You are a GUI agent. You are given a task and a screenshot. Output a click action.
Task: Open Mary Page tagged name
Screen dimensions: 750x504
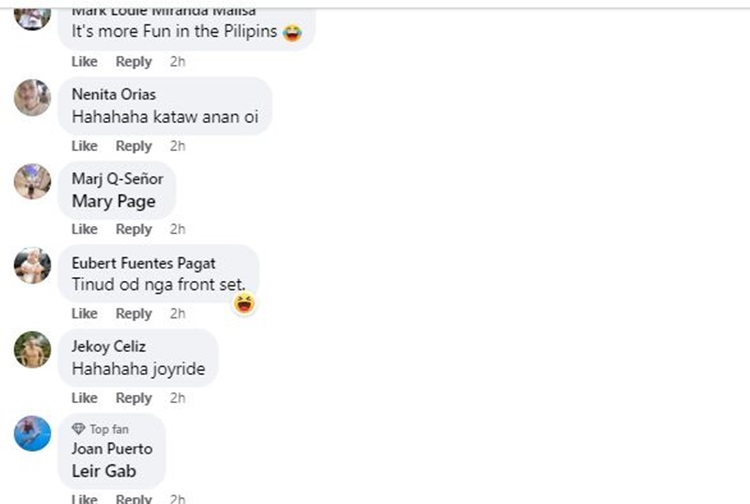coord(113,201)
